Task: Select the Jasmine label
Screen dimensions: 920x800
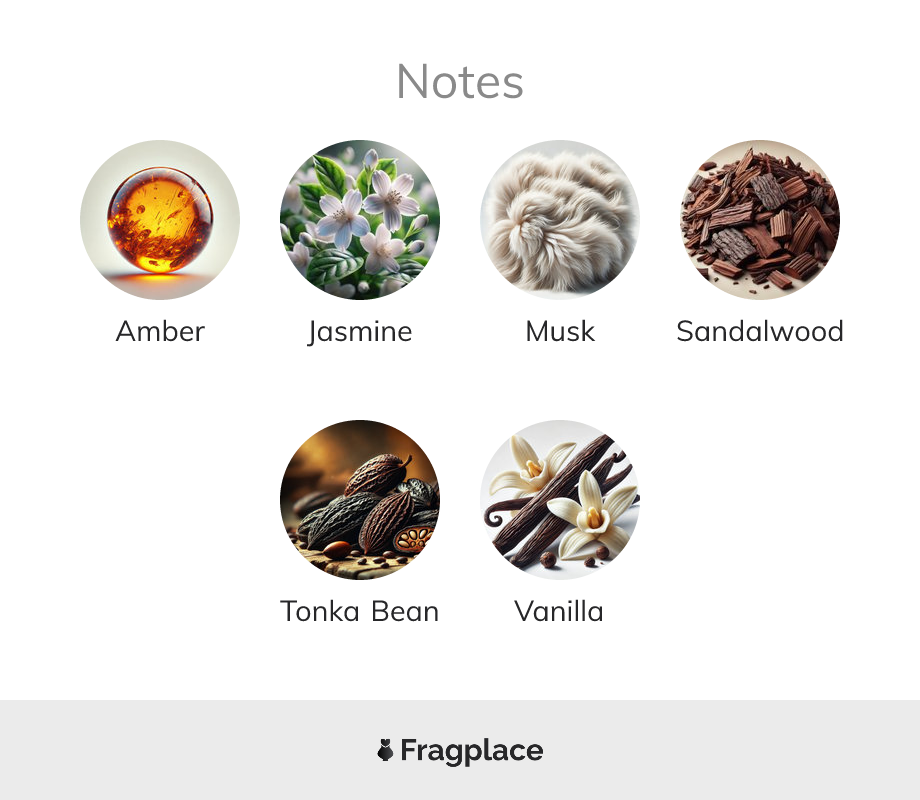Action: (x=360, y=332)
